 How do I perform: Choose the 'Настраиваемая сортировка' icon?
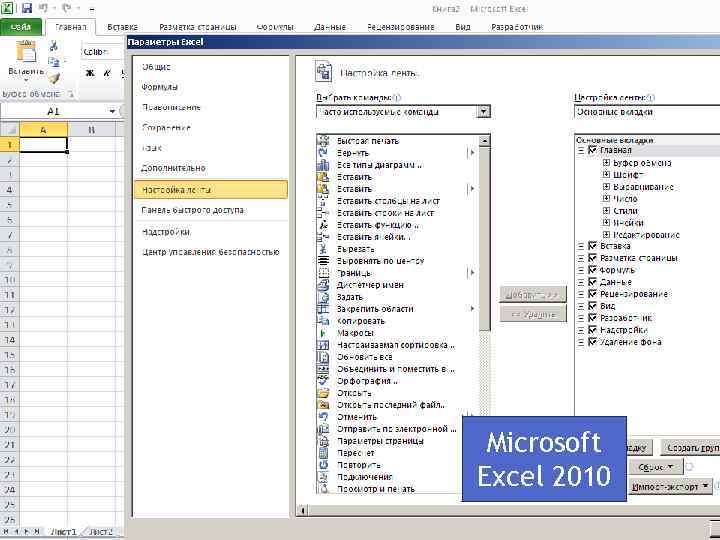323,345
